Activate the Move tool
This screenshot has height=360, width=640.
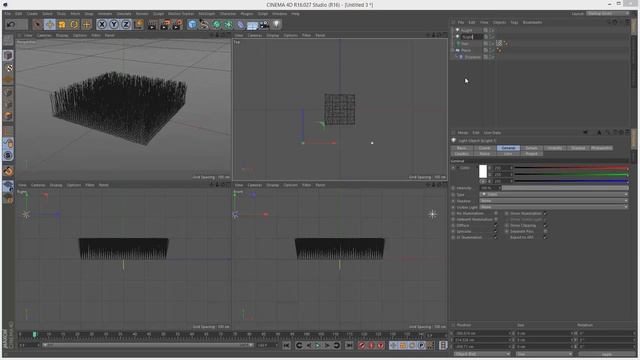click(x=50, y=24)
